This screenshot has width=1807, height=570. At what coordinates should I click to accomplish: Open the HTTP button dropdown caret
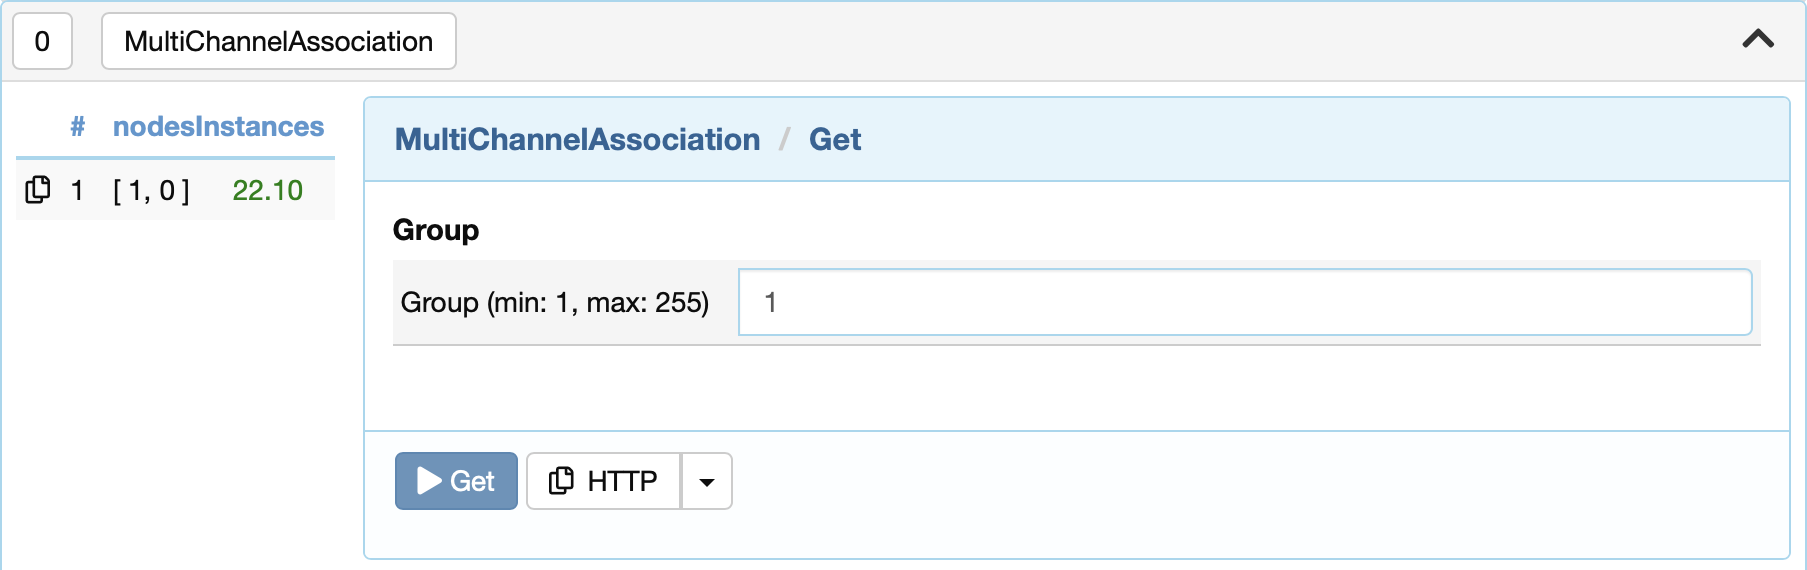707,481
